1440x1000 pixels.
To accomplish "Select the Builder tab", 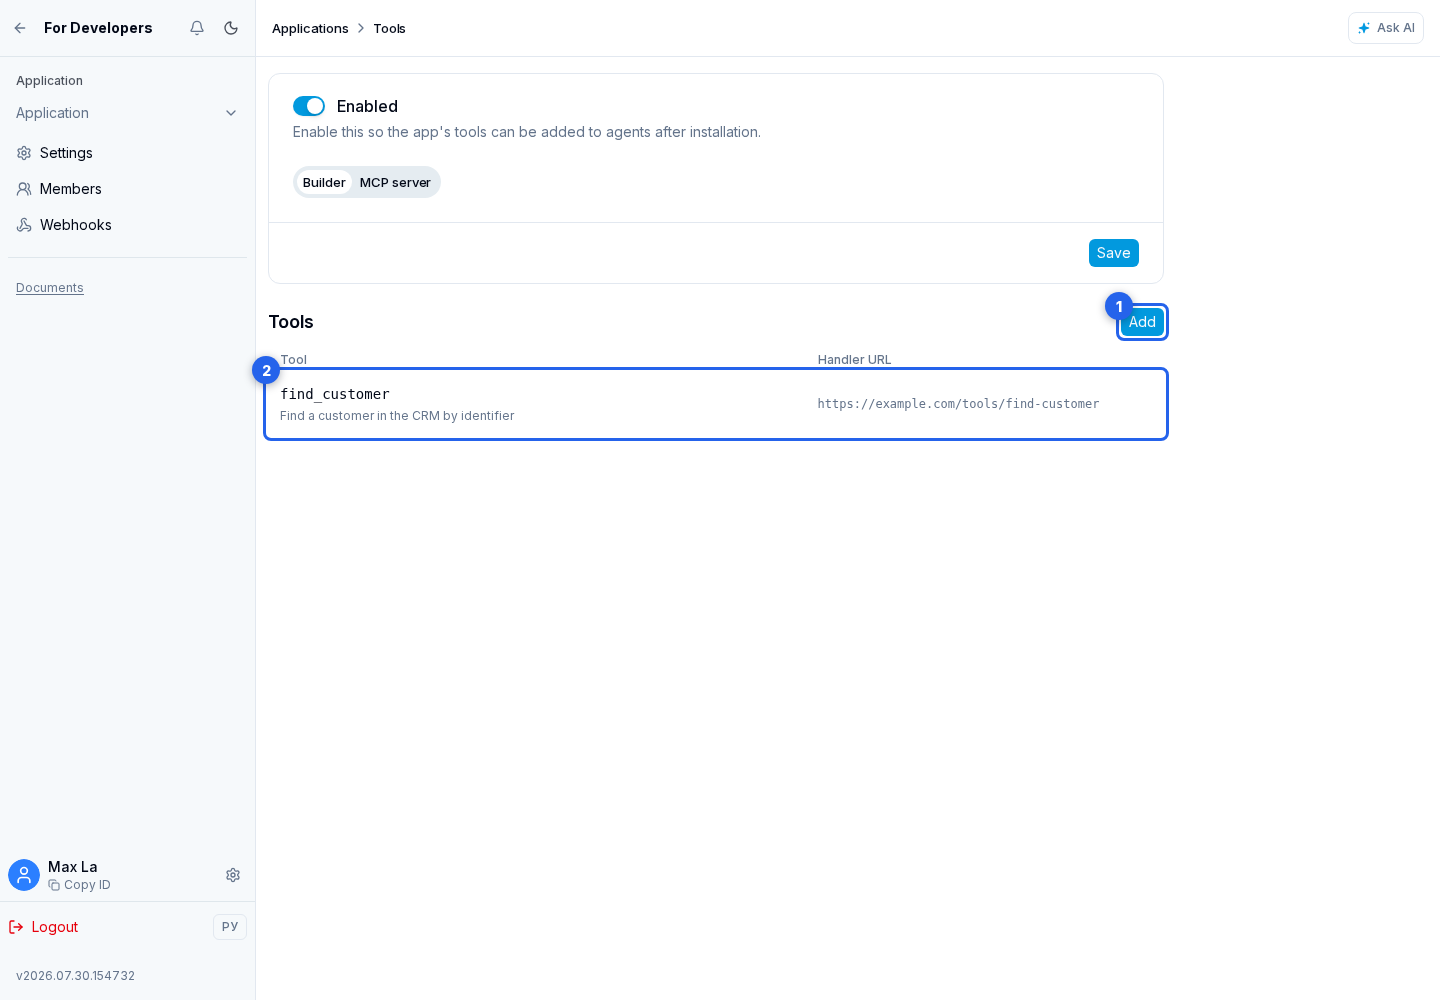I will click(324, 182).
